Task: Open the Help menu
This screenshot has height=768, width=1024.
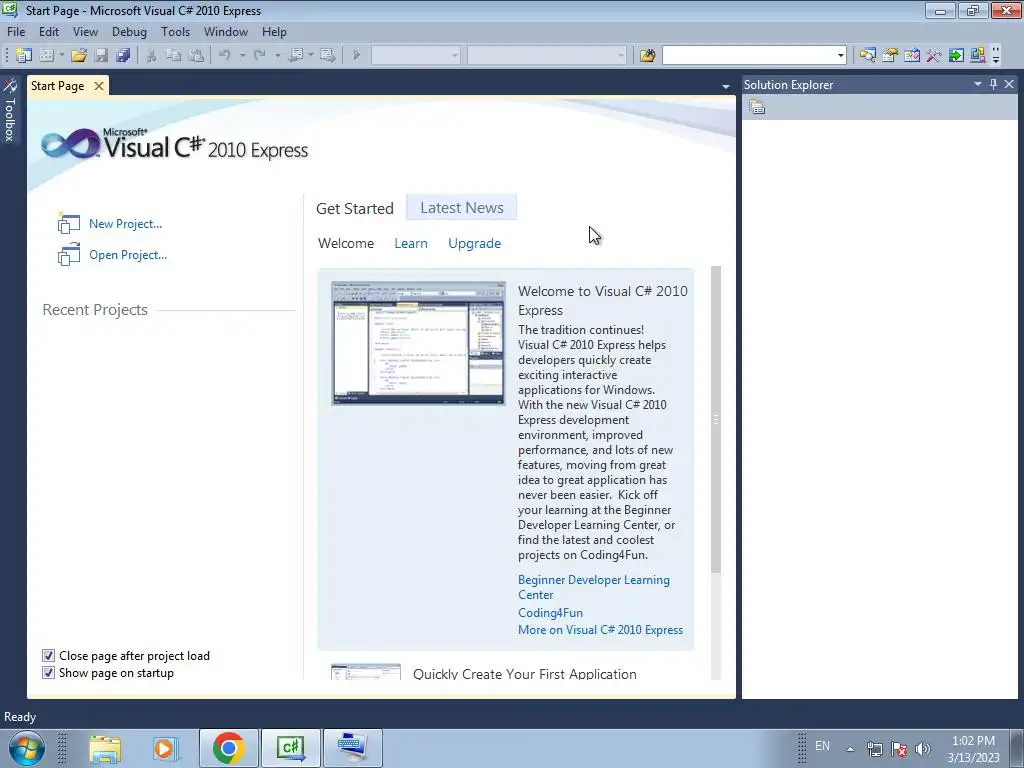Action: (274, 31)
